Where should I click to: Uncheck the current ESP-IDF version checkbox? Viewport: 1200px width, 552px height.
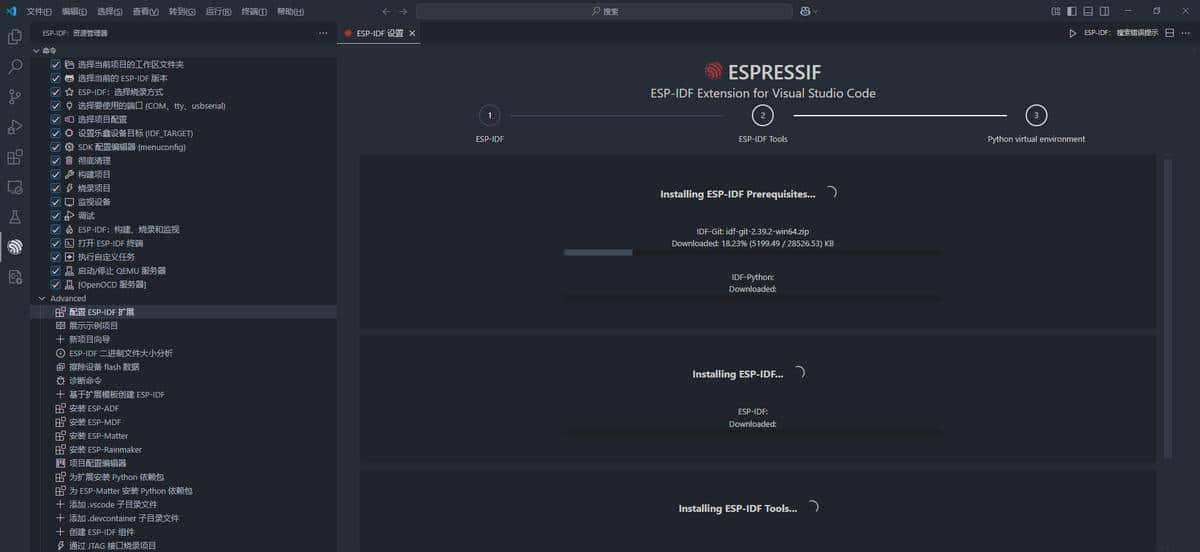(56, 78)
